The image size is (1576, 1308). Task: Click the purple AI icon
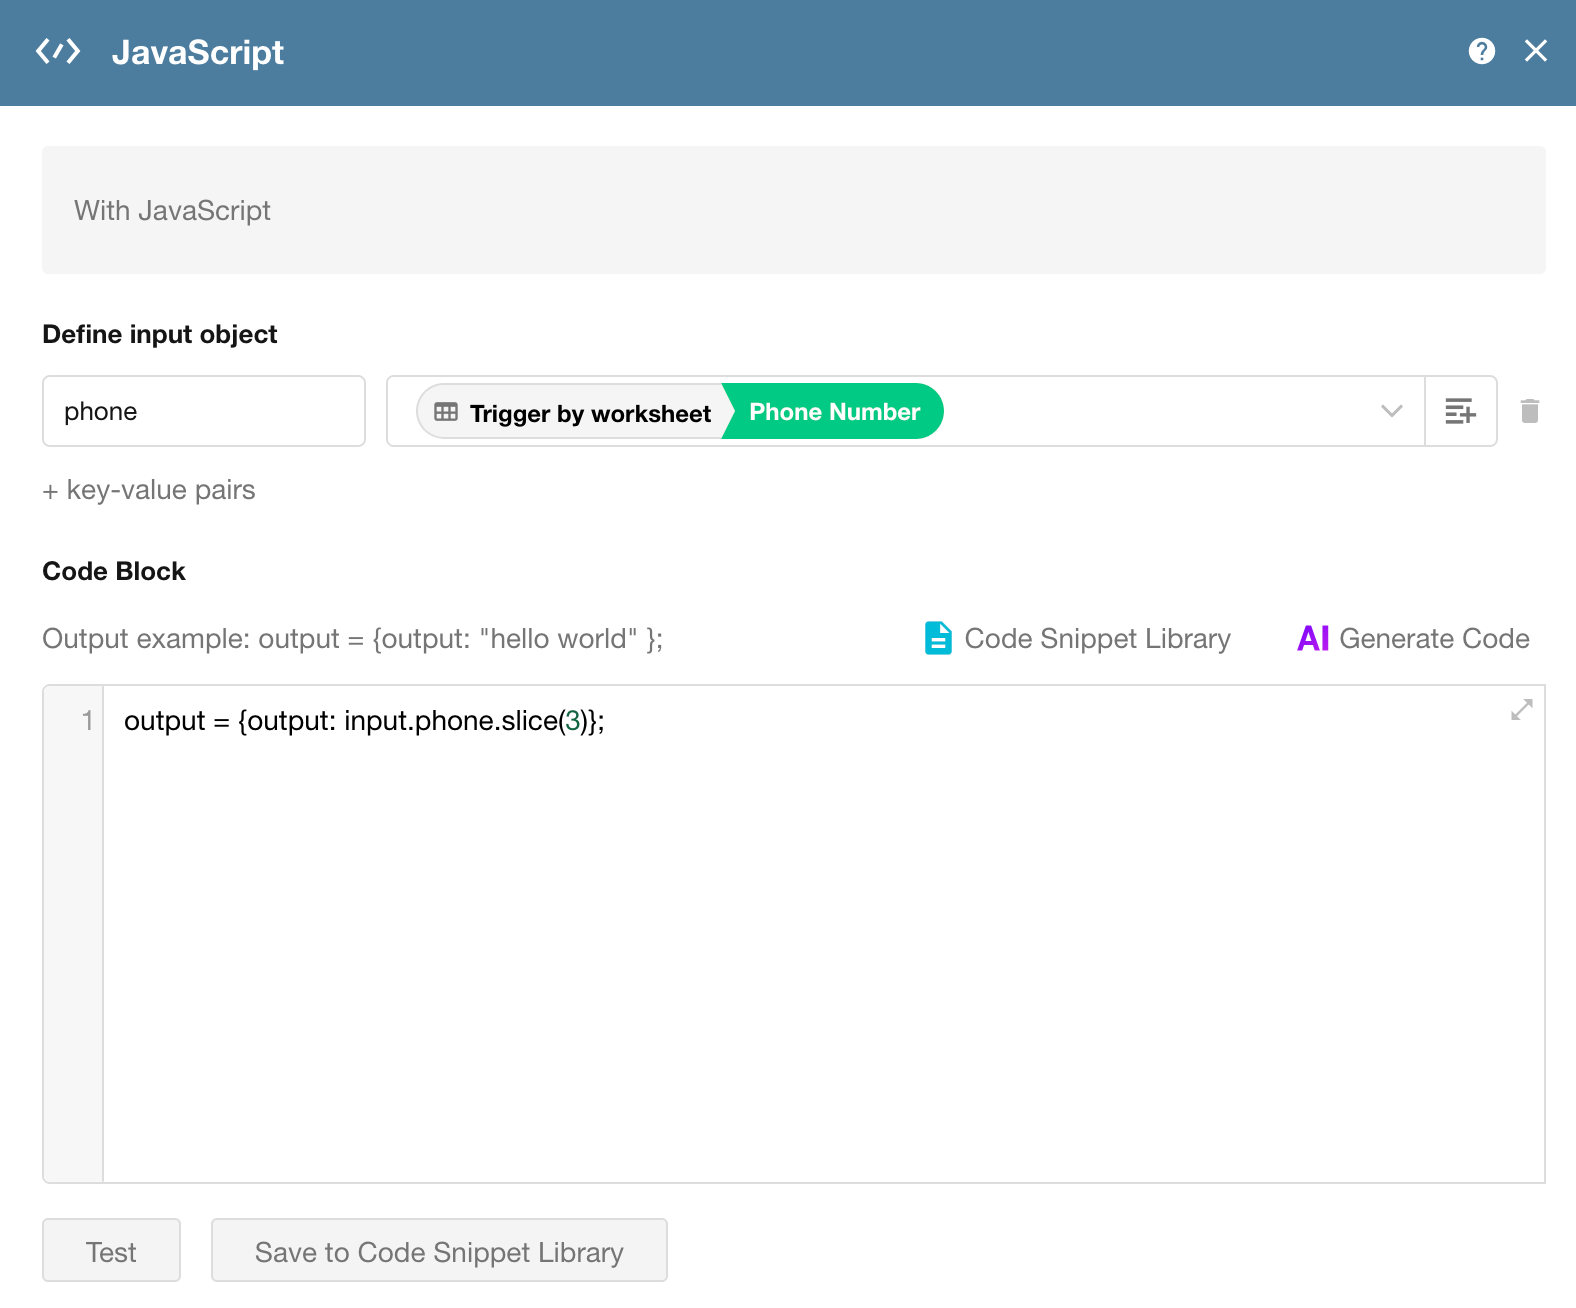(x=1312, y=638)
